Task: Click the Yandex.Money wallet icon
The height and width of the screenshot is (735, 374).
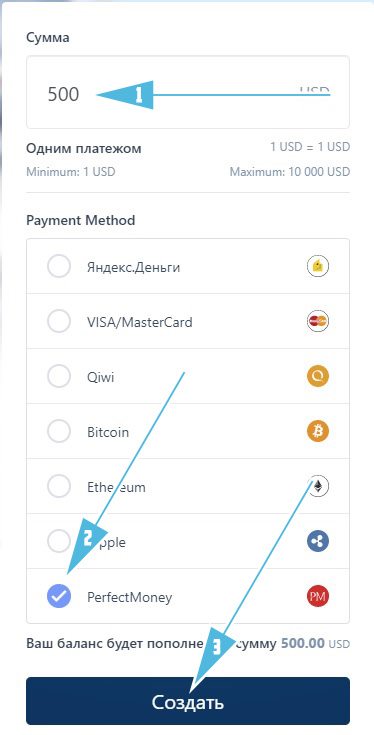Action: (x=318, y=267)
